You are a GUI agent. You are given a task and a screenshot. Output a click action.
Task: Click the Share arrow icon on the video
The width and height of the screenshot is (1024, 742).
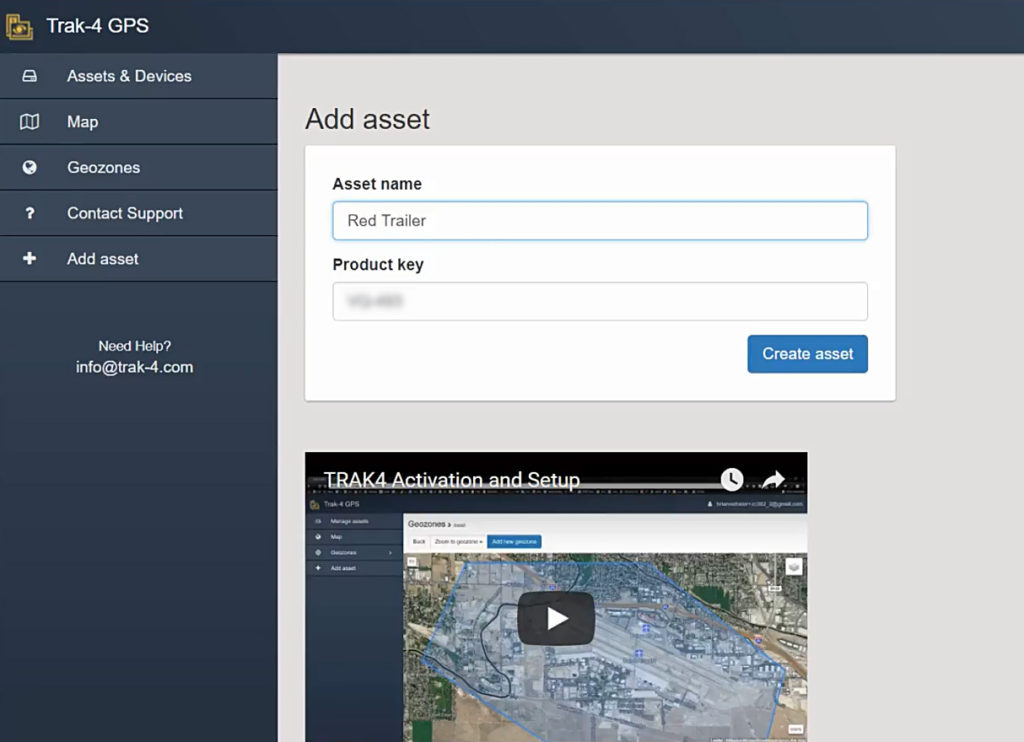tap(774, 479)
